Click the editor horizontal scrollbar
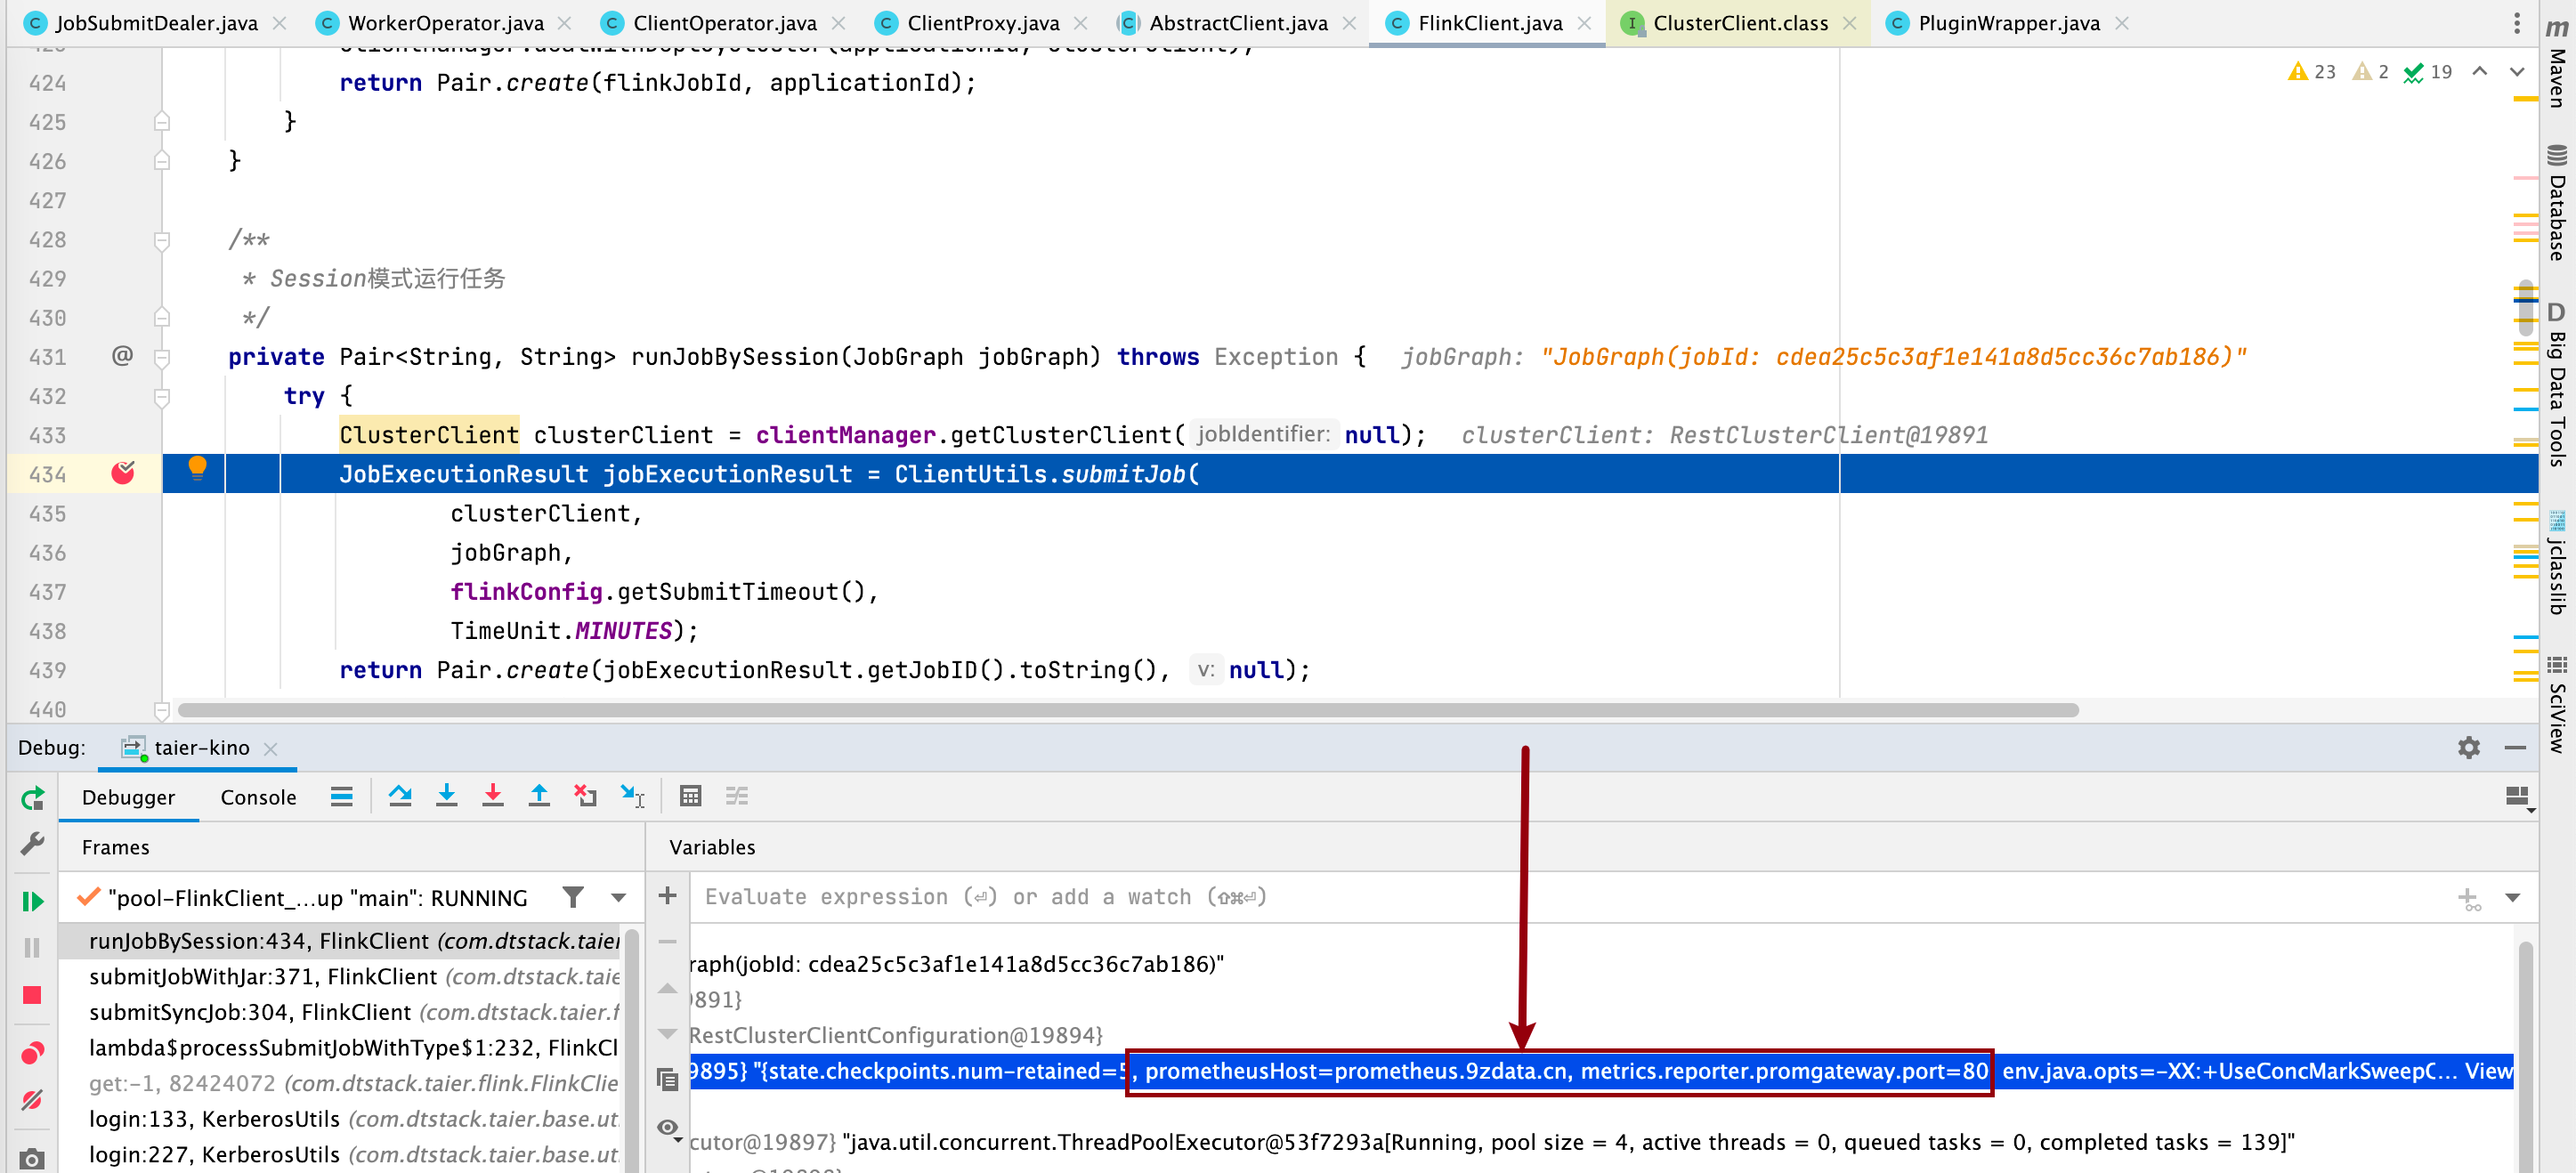 coord(1128,710)
